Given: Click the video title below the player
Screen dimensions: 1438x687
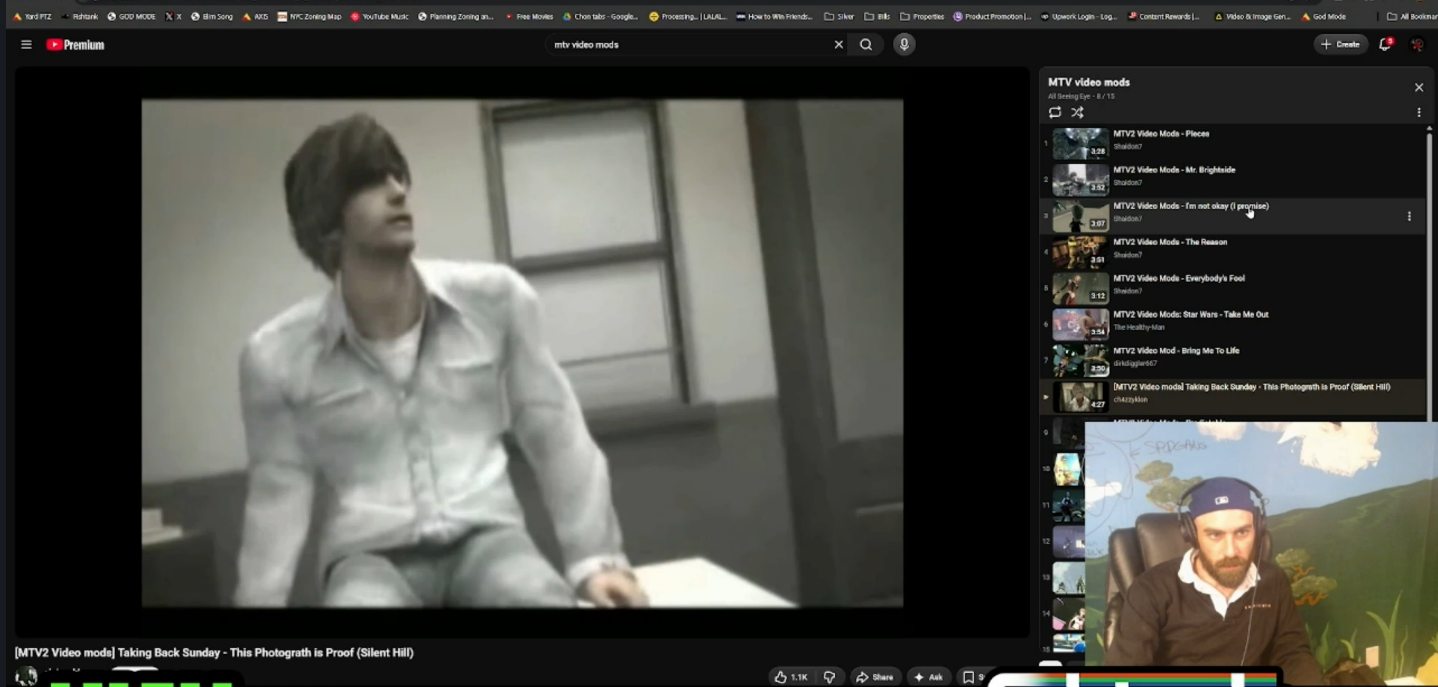Looking at the screenshot, I should [x=214, y=652].
